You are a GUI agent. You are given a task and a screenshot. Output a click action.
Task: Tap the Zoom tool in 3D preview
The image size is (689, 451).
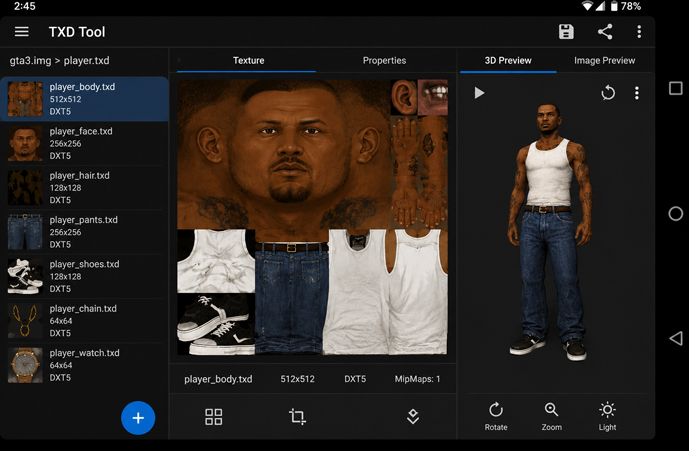[x=551, y=416]
